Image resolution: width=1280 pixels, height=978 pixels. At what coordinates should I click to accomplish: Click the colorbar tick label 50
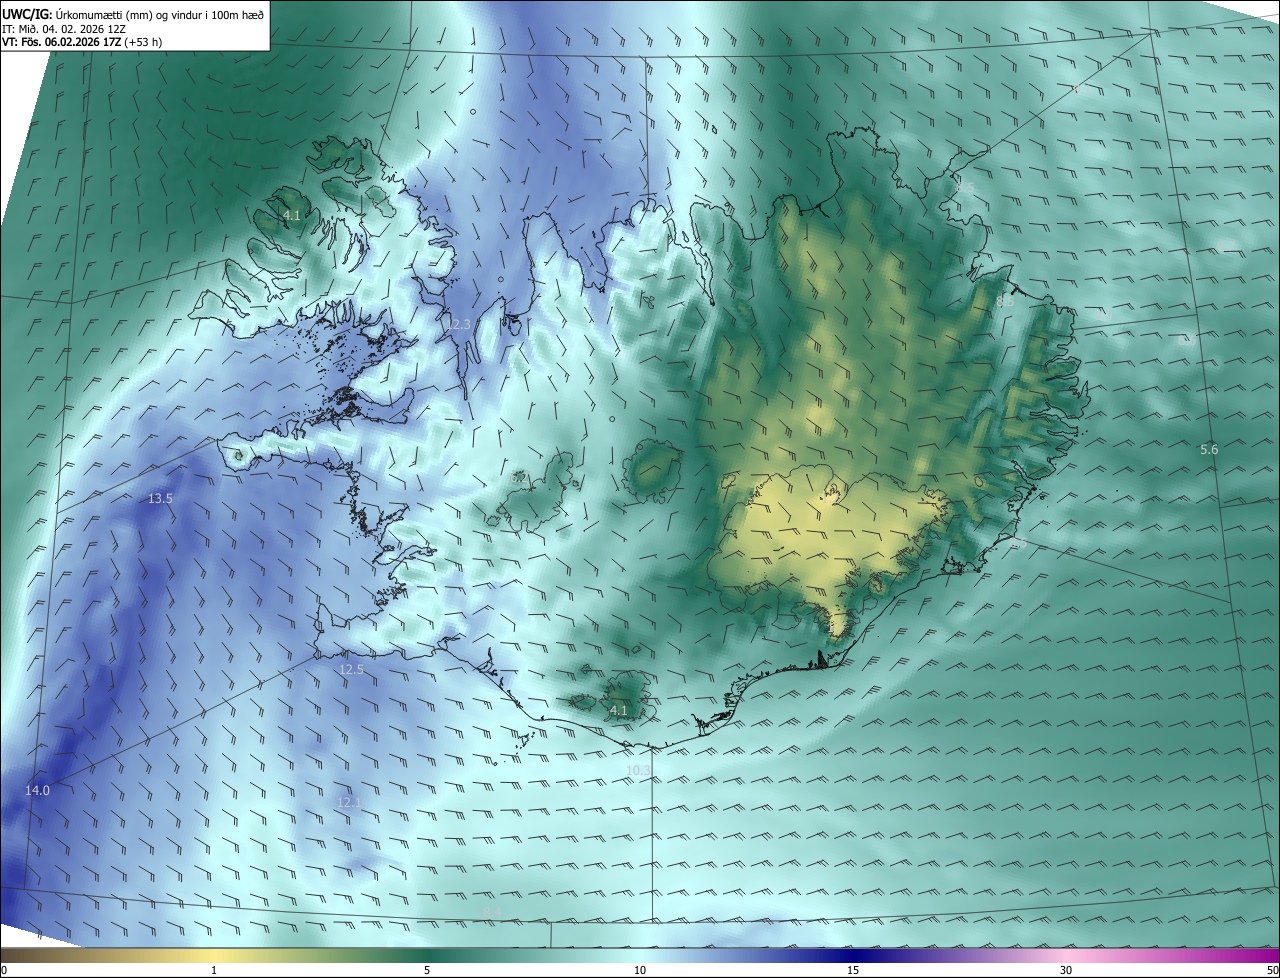[1272, 970]
